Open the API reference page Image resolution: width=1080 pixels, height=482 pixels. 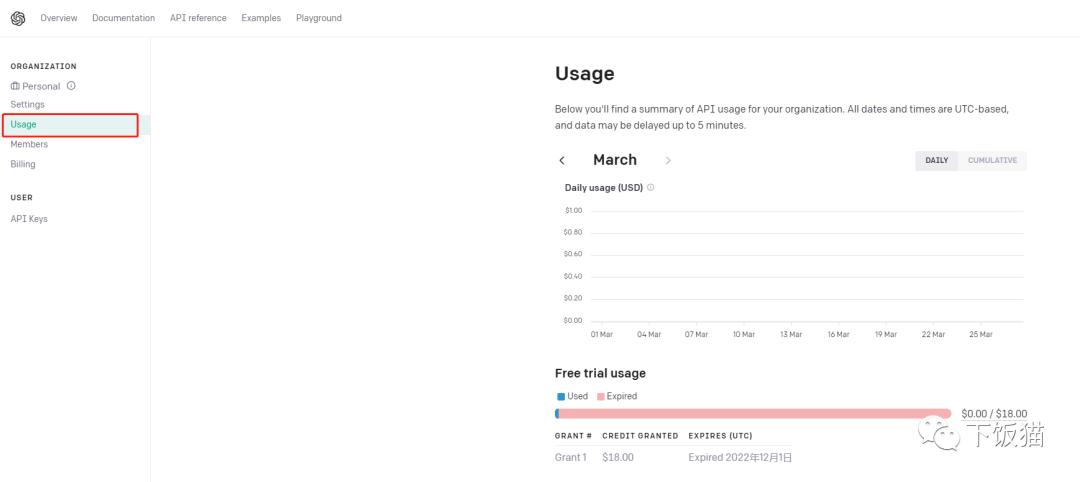pyautogui.click(x=198, y=18)
